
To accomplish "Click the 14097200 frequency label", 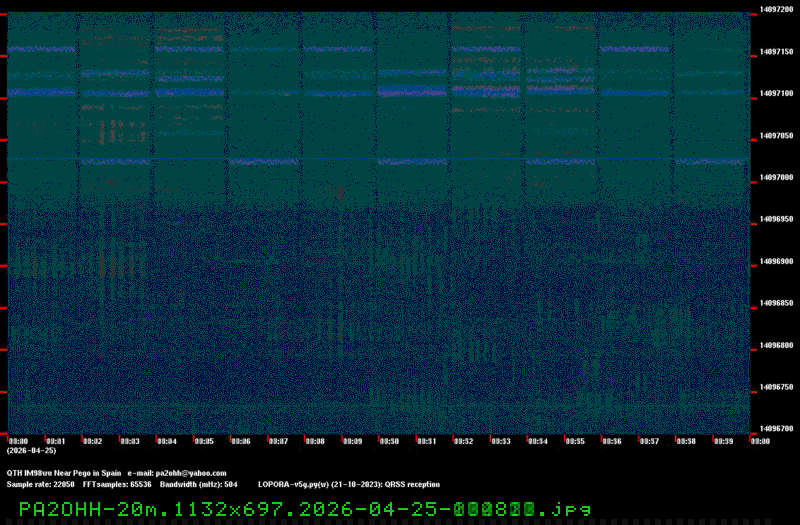I will pos(777,9).
